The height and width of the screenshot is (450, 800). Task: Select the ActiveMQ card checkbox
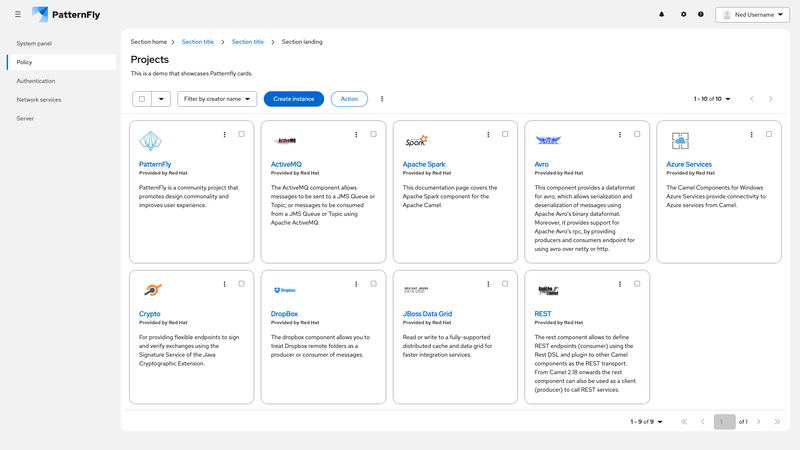[373, 134]
